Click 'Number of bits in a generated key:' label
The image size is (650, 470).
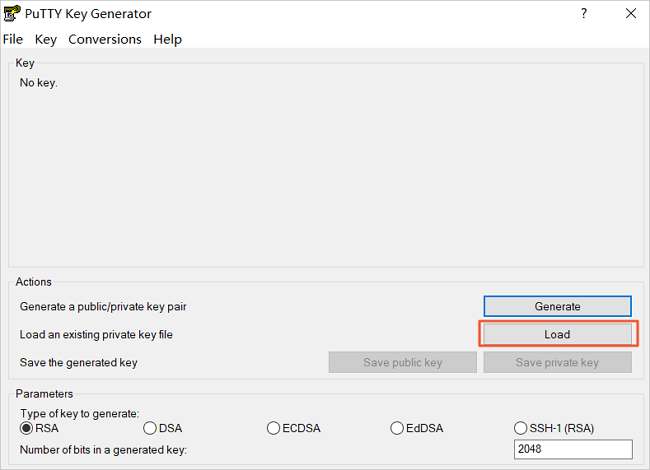point(103,450)
